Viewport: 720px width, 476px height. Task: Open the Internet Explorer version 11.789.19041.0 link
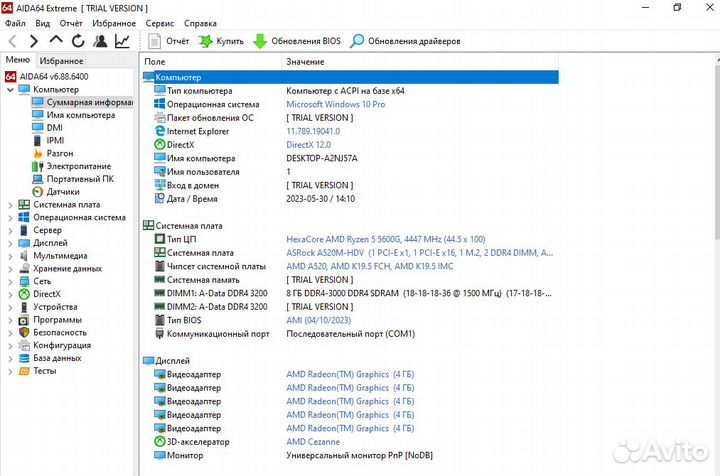click(x=313, y=131)
